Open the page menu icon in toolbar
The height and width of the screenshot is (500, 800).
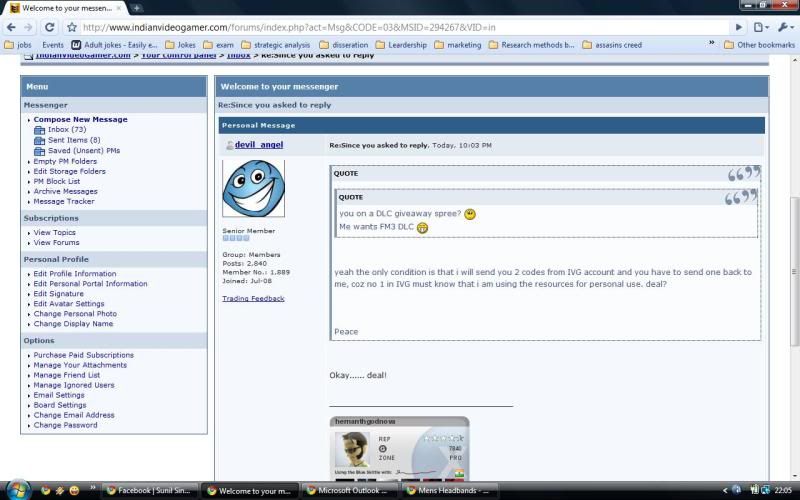click(764, 27)
